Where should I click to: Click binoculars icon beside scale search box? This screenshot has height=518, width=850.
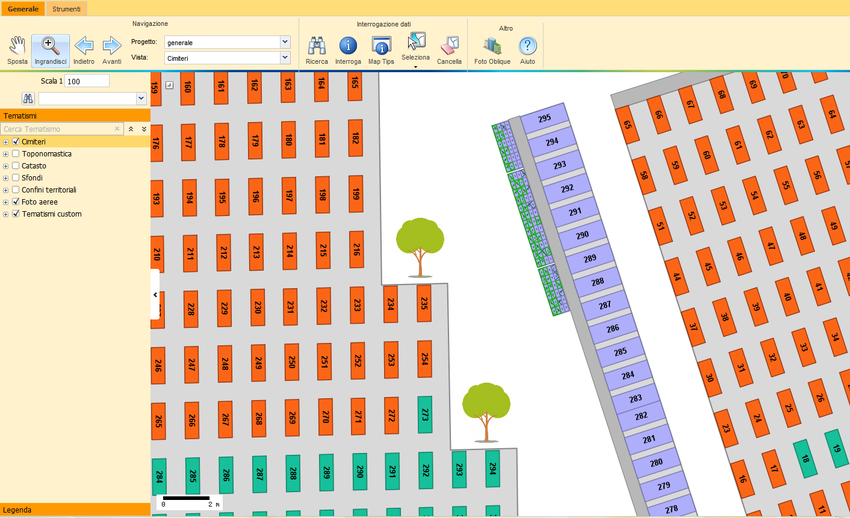coord(28,99)
